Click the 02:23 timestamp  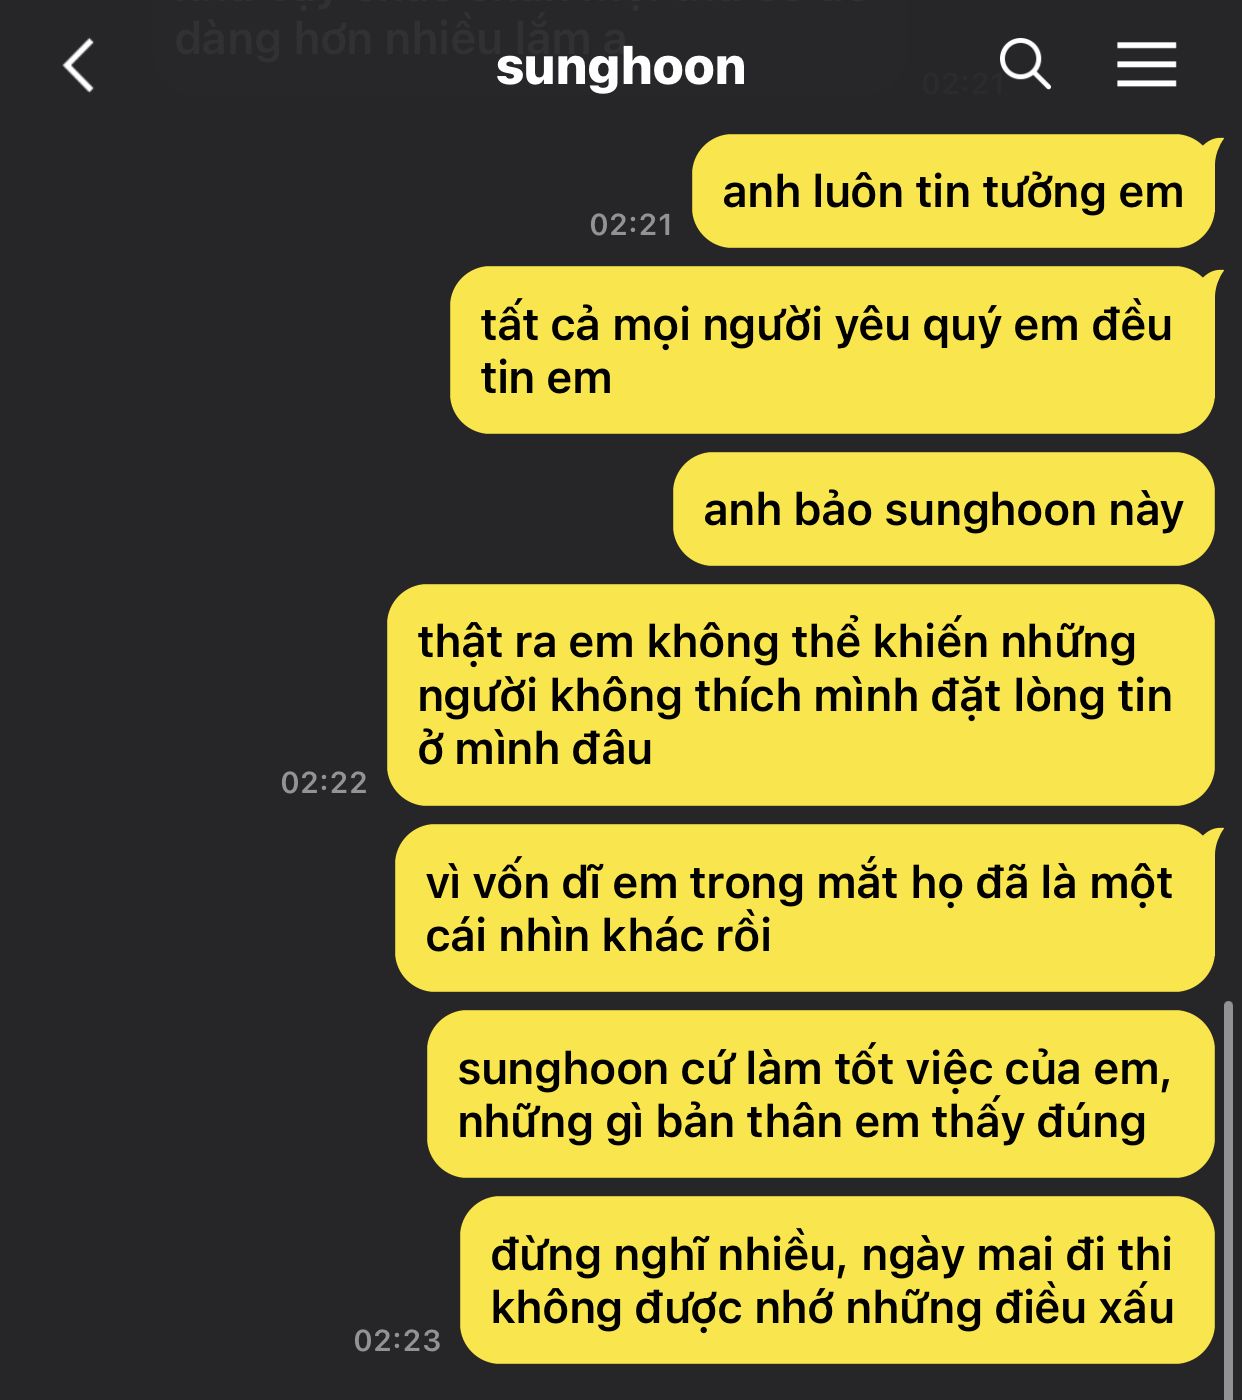(x=397, y=1340)
